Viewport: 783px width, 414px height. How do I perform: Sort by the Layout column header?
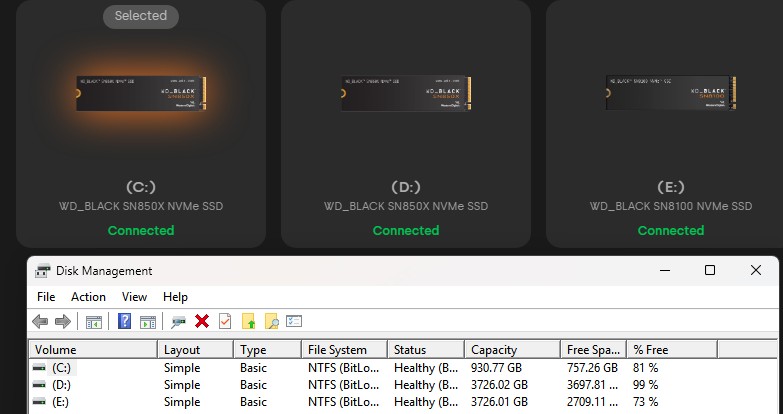pos(196,350)
